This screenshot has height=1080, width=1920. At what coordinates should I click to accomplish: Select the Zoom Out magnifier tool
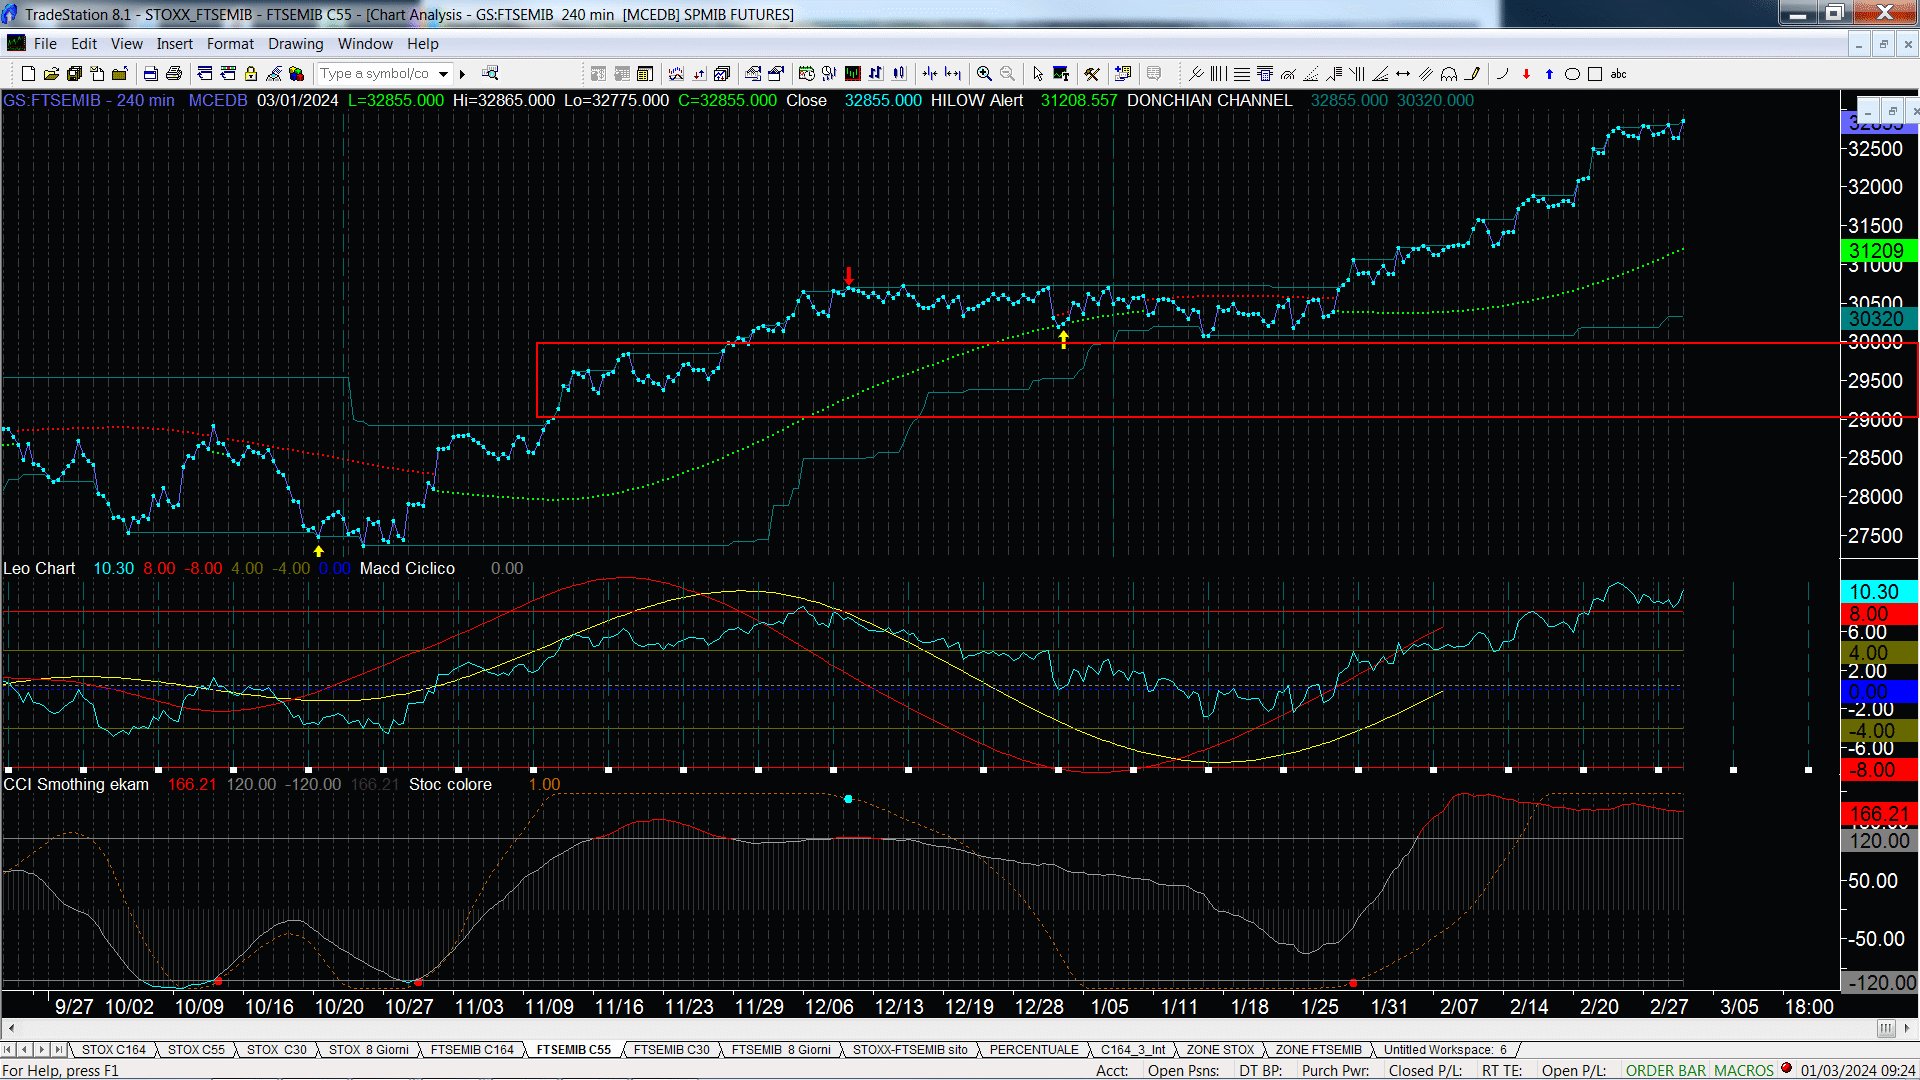click(x=1007, y=73)
